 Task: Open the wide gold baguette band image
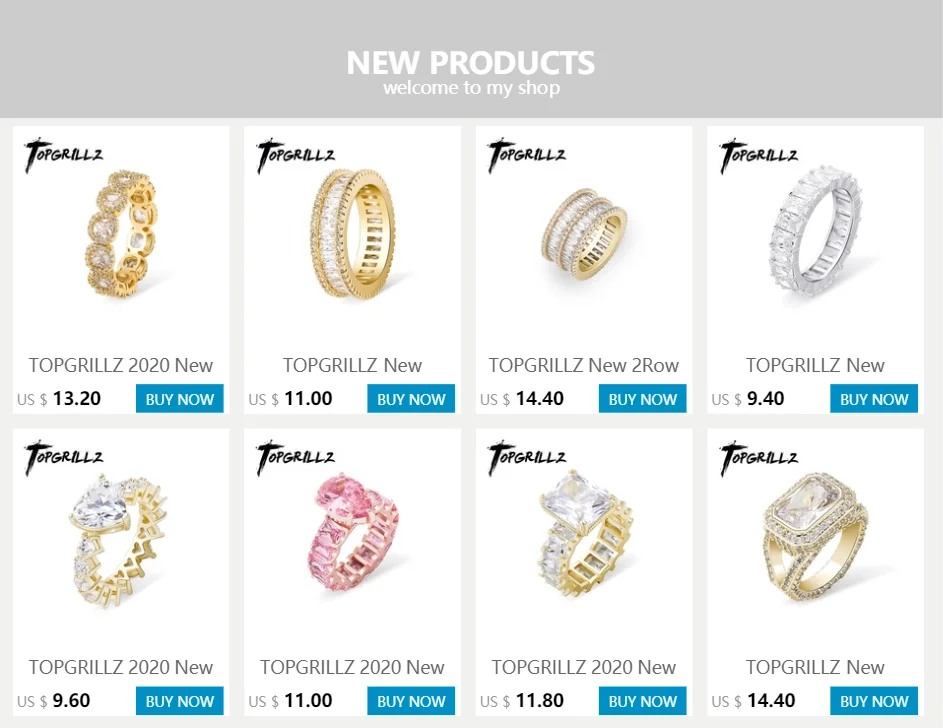352,233
